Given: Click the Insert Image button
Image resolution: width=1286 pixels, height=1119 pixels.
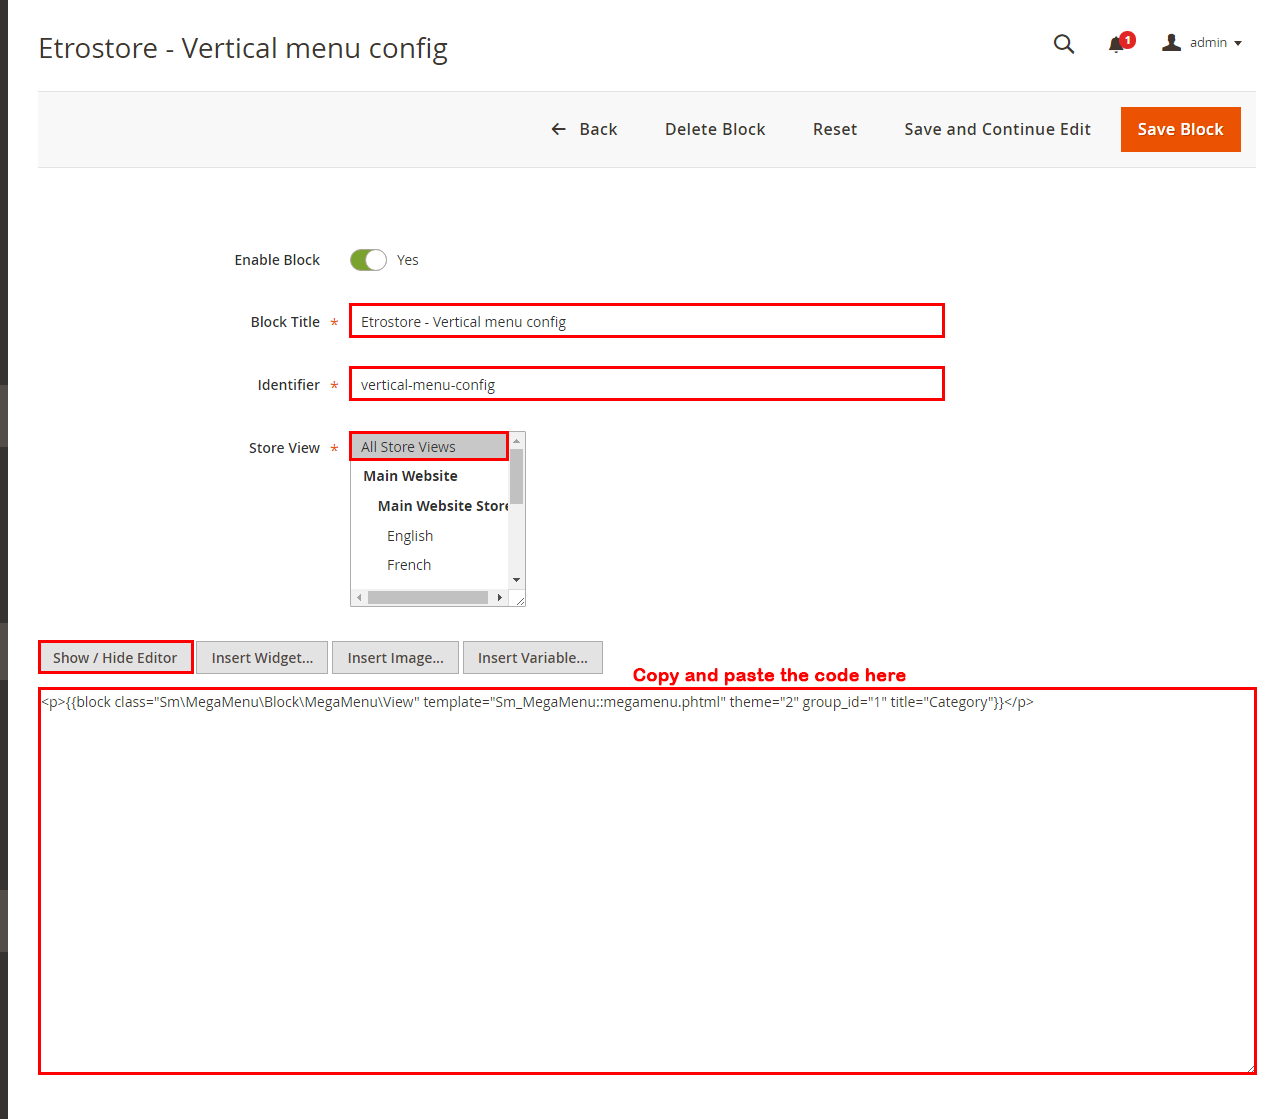Looking at the screenshot, I should tap(395, 657).
